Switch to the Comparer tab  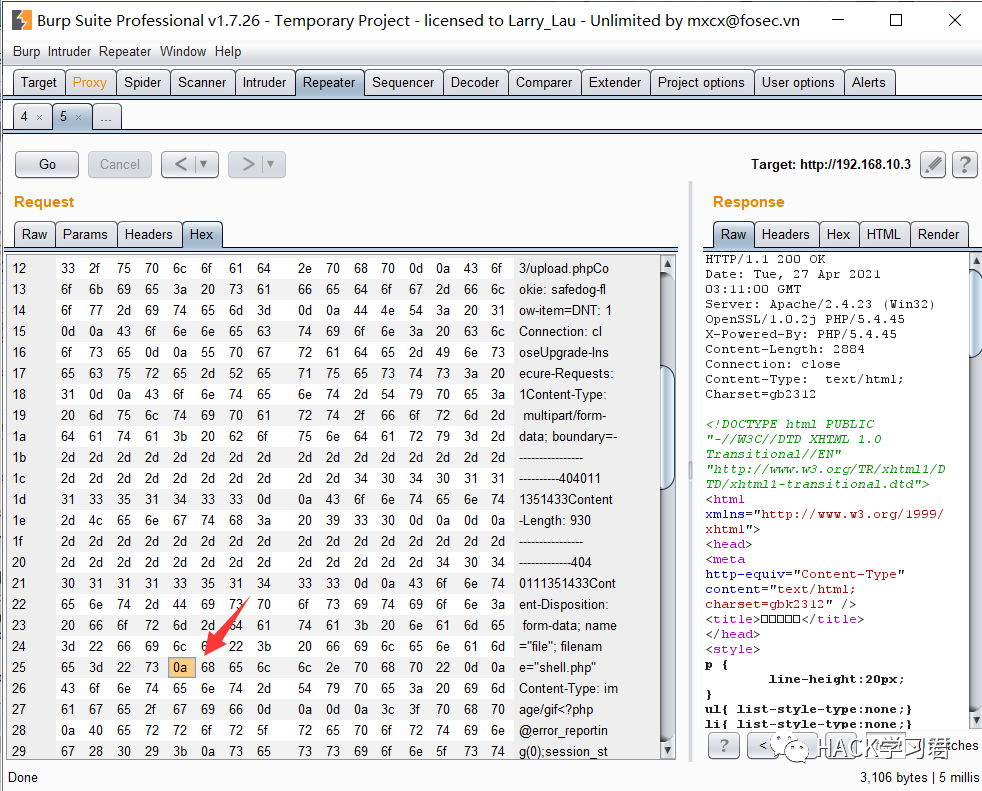point(544,83)
